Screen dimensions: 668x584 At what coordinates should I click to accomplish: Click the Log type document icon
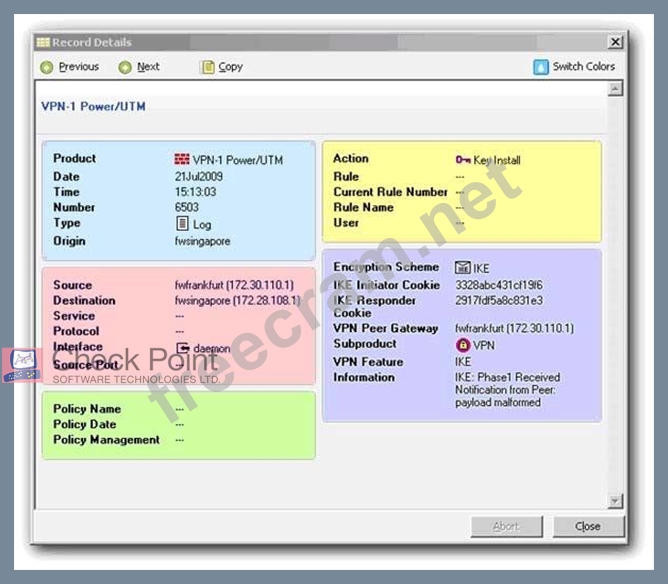pos(182,223)
